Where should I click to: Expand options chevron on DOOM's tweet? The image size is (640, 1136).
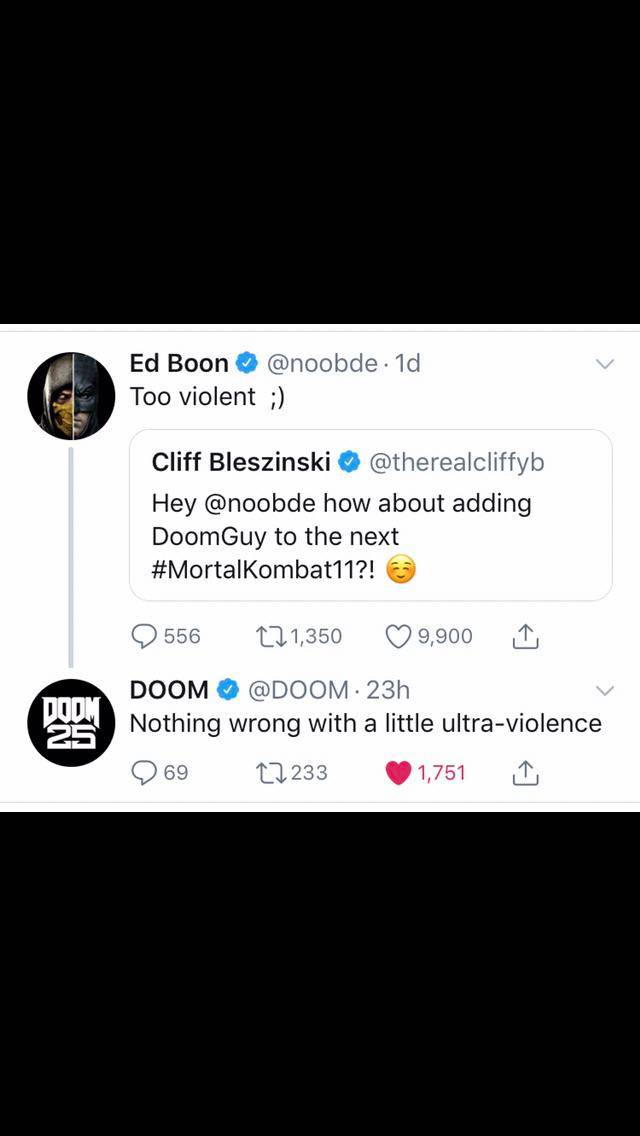pyautogui.click(x=604, y=691)
